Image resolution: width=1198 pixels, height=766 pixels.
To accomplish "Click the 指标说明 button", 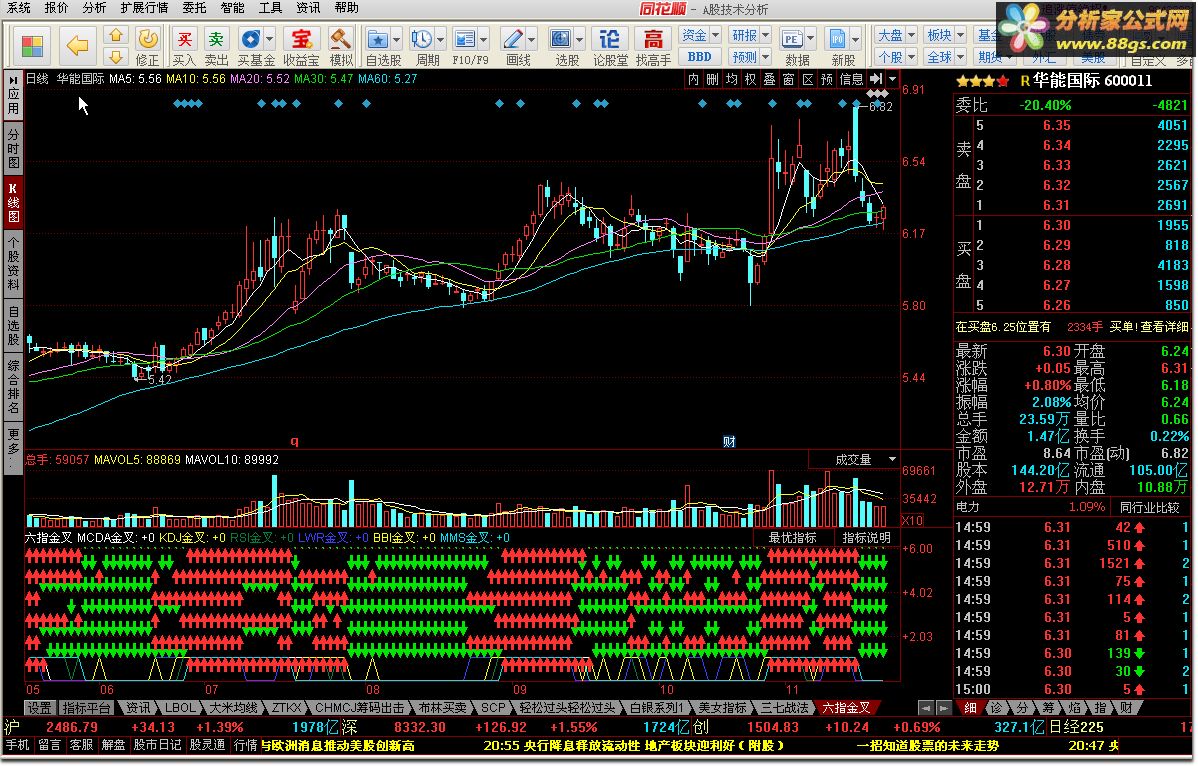I will (x=866, y=538).
